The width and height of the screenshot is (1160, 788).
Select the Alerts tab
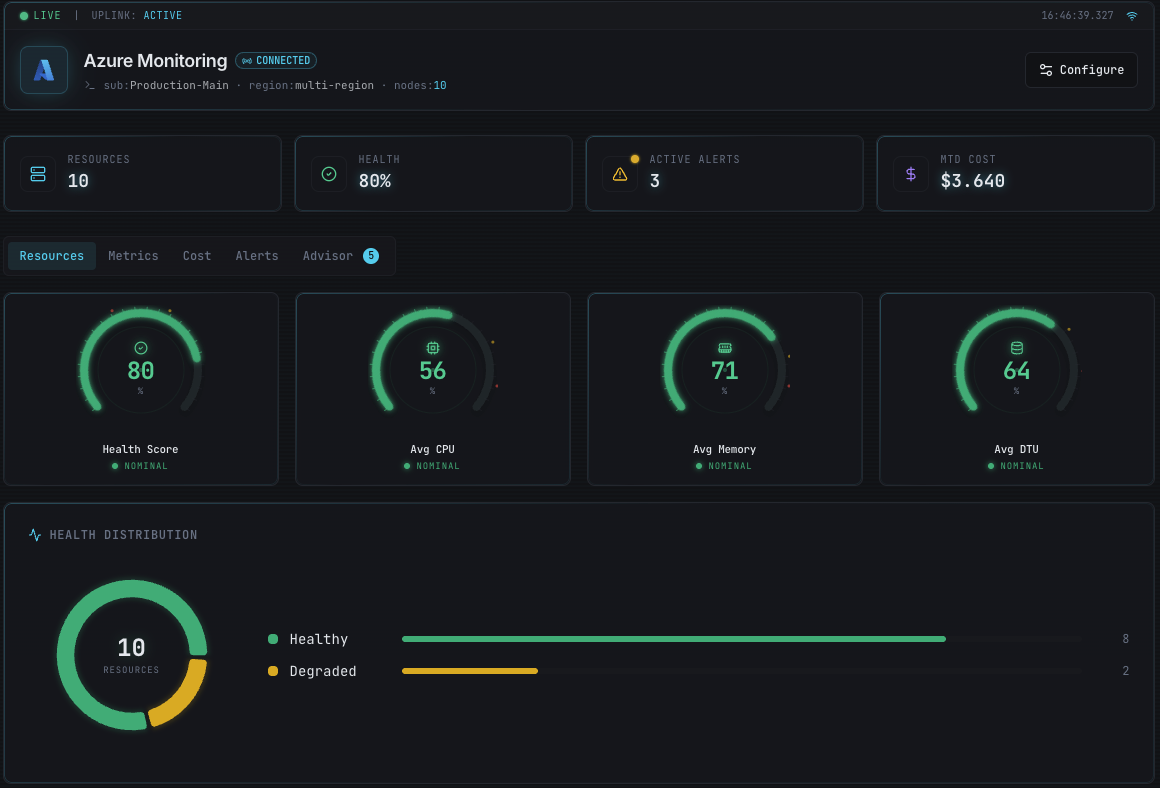(x=257, y=256)
